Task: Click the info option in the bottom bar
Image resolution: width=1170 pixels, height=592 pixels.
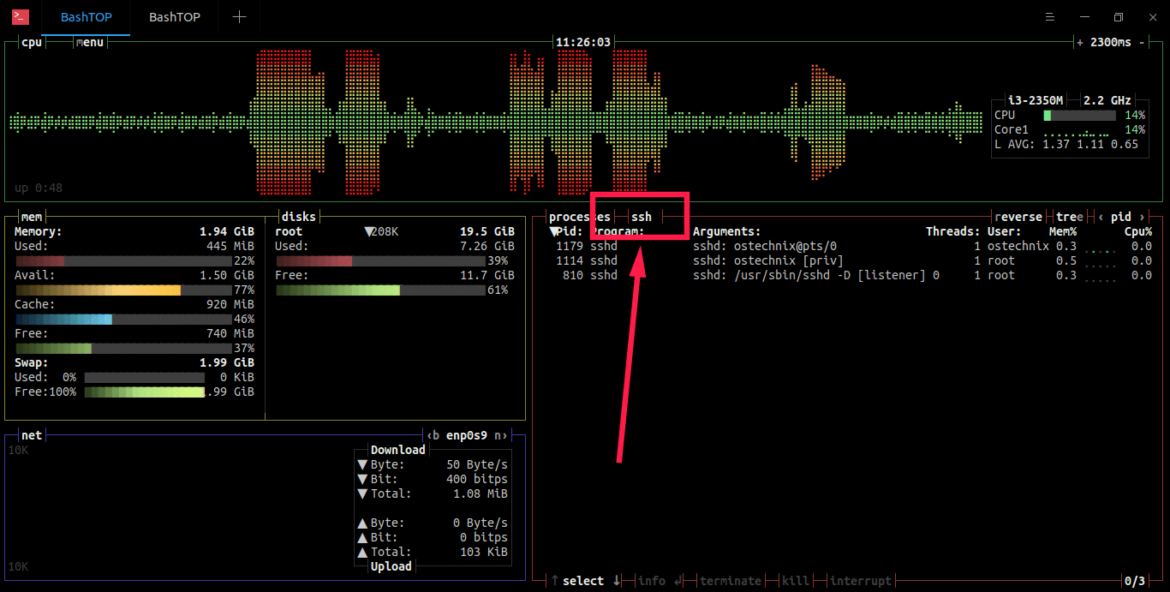Action: tap(651, 580)
